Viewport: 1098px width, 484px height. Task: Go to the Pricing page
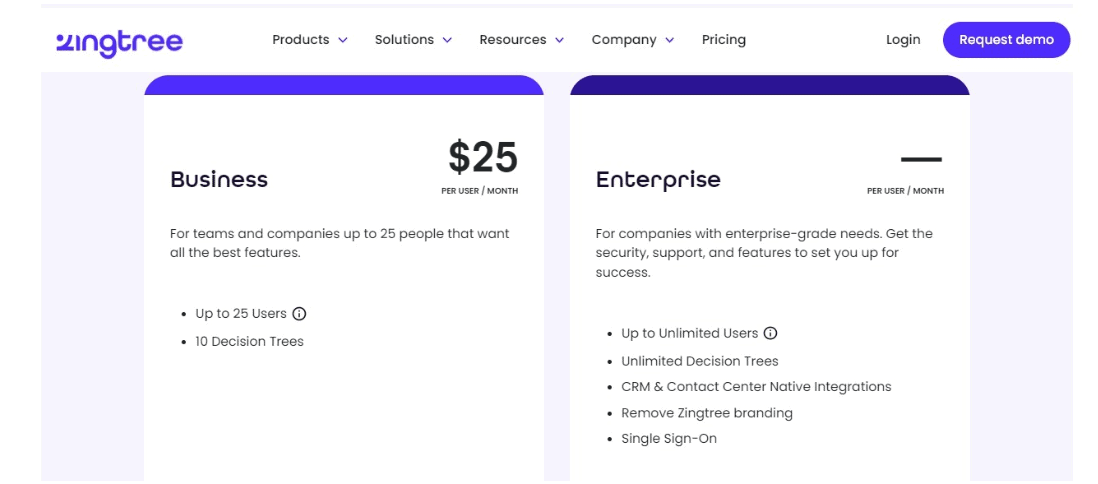click(x=723, y=40)
